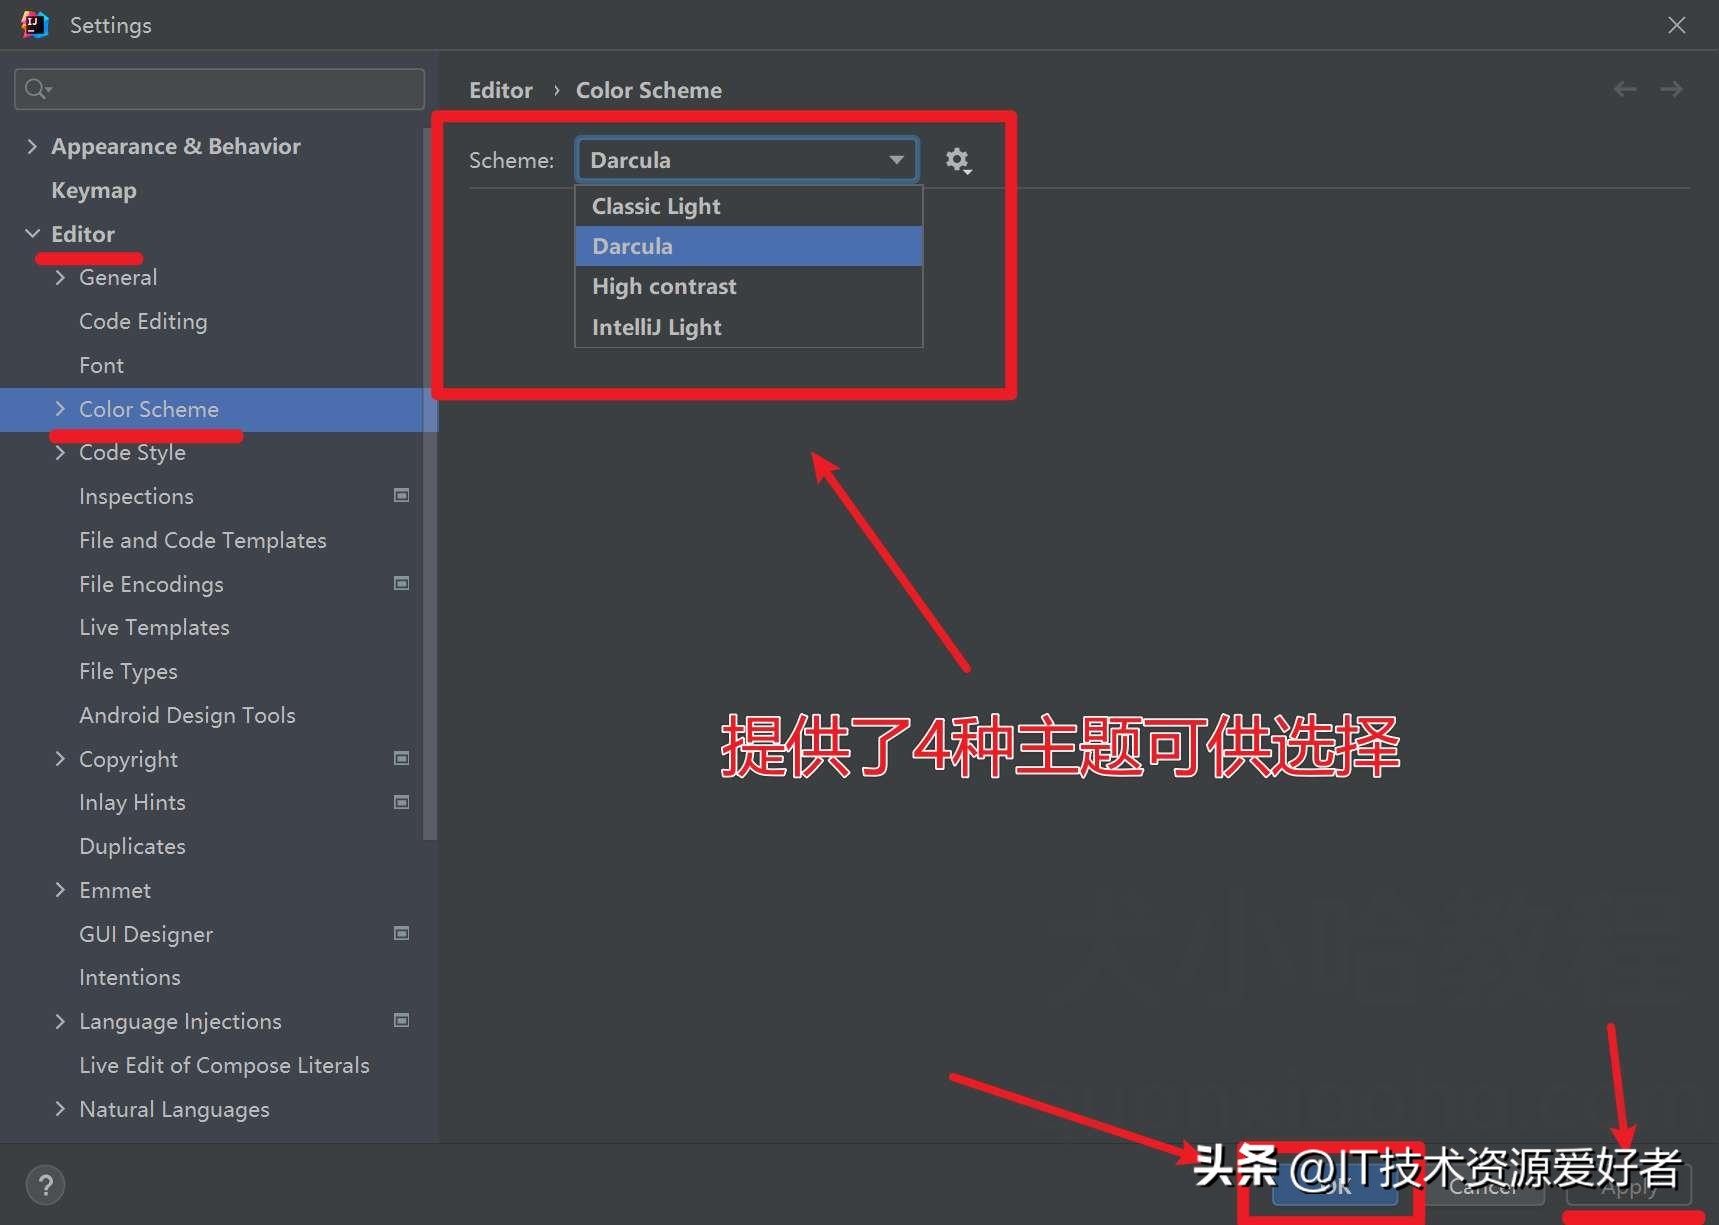Click the GUI Designer project-level icon
Screen dimensions: 1719x1225
pos(402,933)
